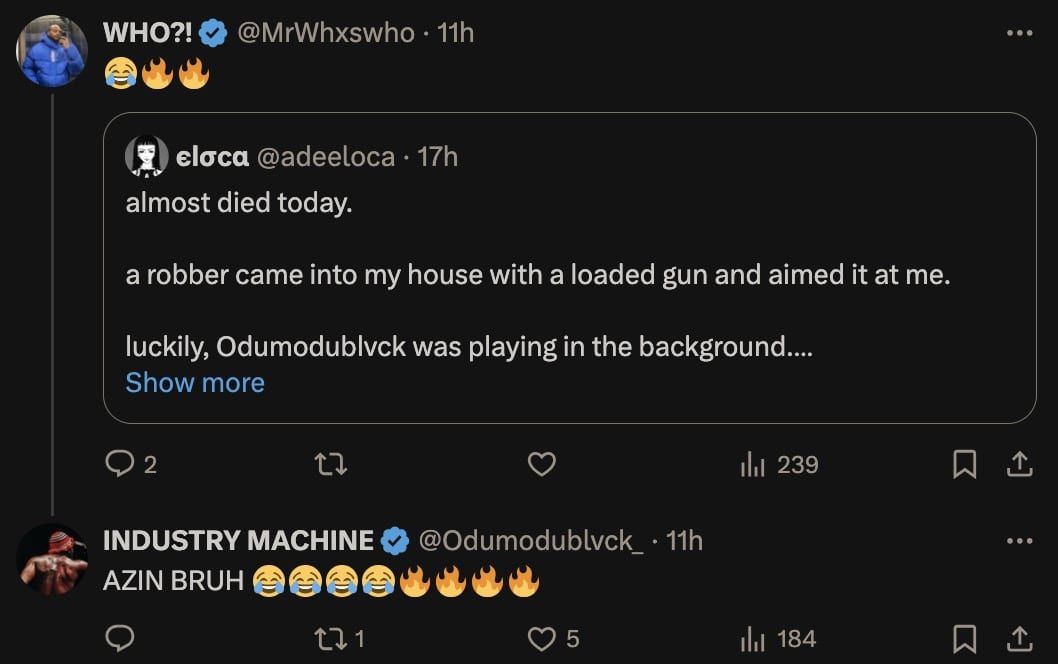Like the WHO?! quote tweet

tap(541, 464)
